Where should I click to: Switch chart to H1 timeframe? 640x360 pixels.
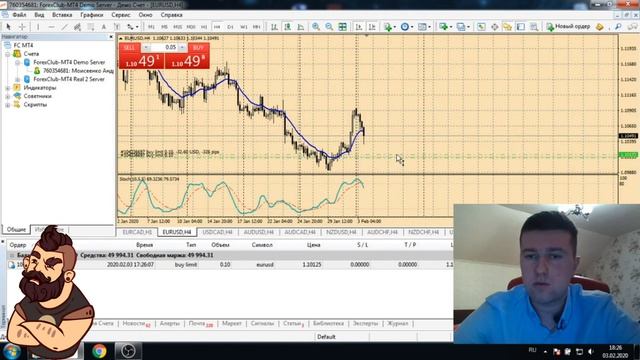(x=204, y=27)
